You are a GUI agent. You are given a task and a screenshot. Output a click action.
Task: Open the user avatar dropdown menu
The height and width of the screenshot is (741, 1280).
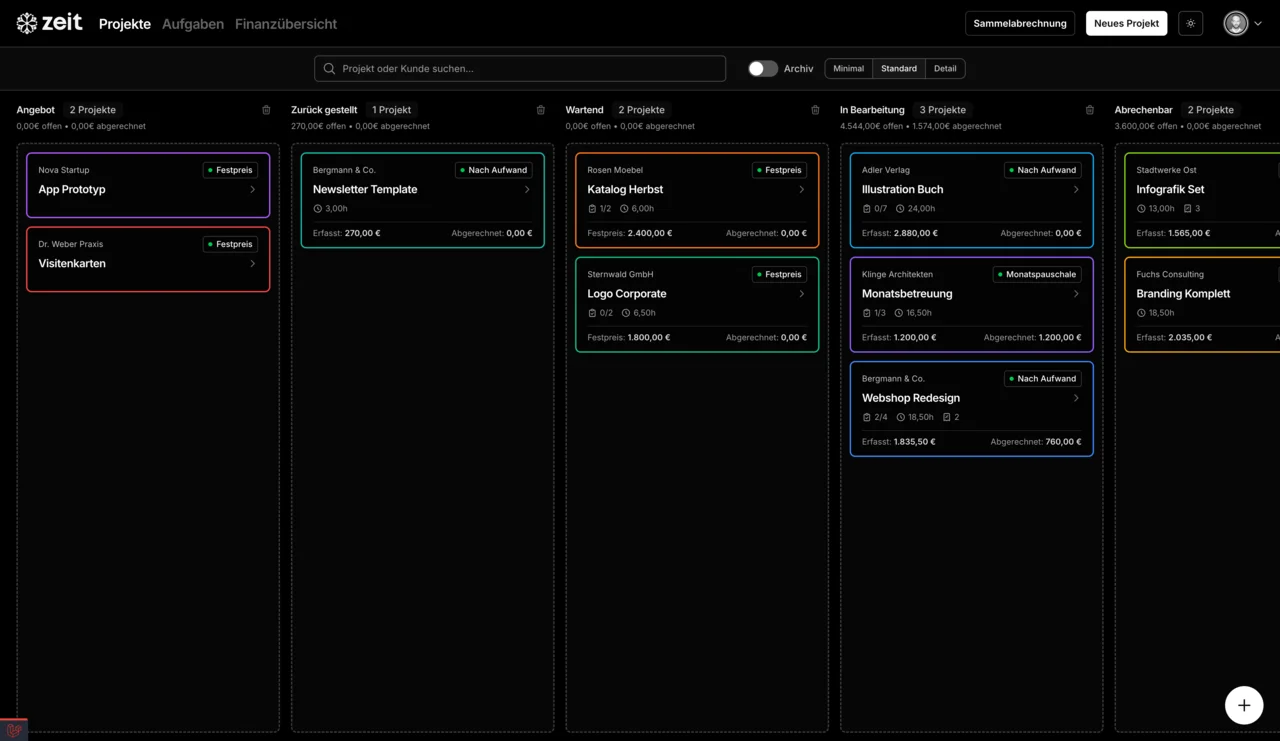pos(1242,23)
